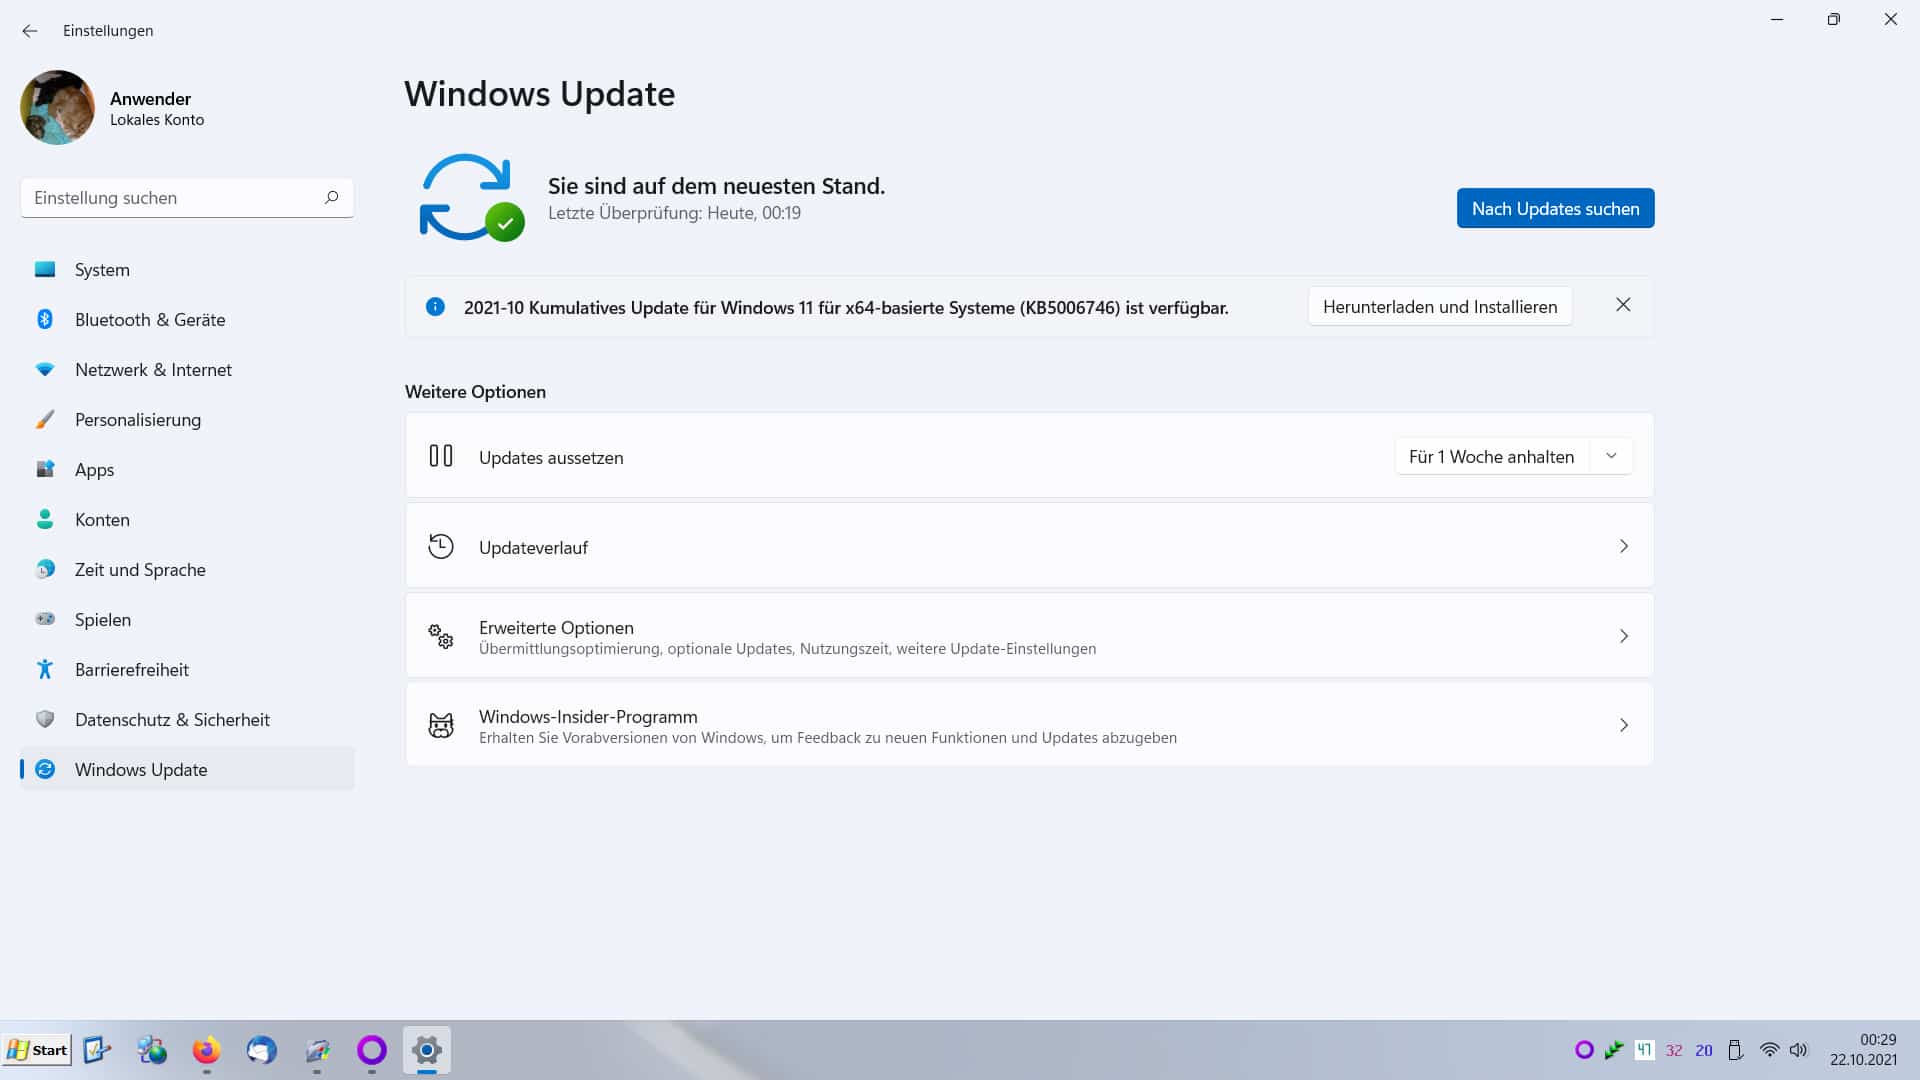
Task: Select Windows Update in sidebar
Action: (187, 769)
